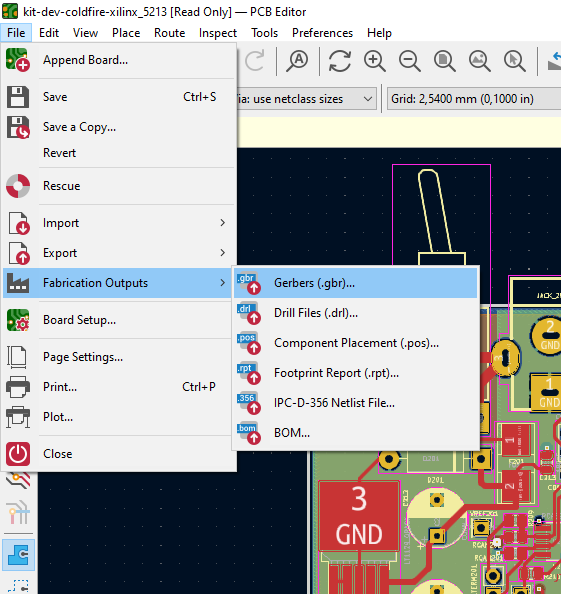The height and width of the screenshot is (594, 561).
Task: Expand the Export submenu arrow
Action: (223, 253)
